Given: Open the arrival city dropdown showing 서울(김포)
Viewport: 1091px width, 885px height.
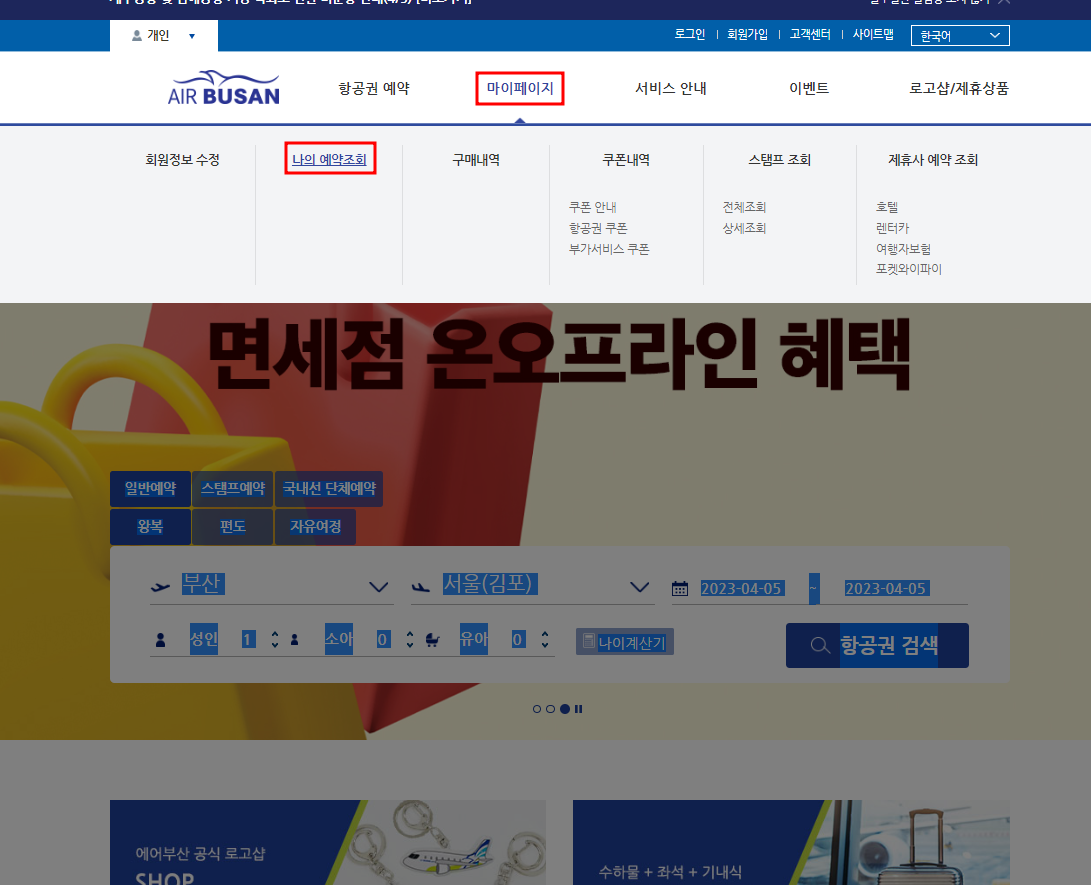Looking at the screenshot, I should [x=640, y=588].
